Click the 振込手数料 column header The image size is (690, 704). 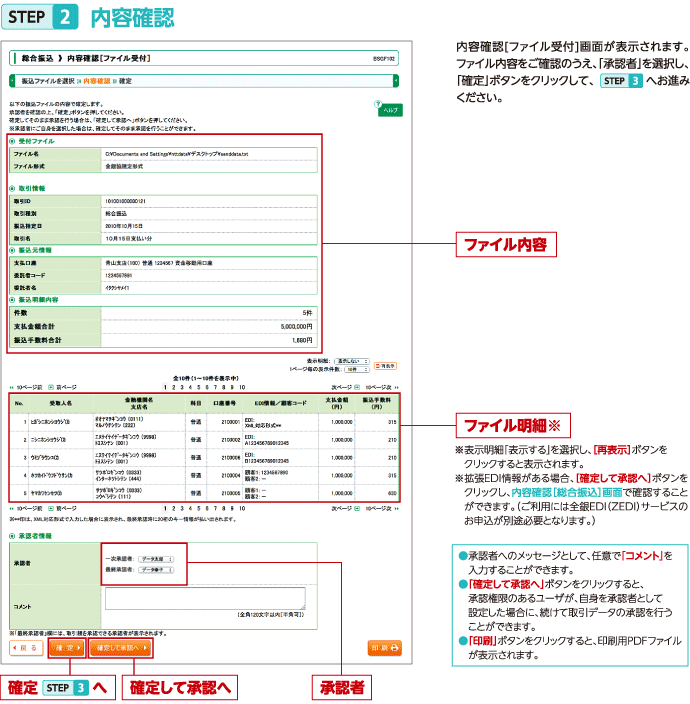coord(377,403)
